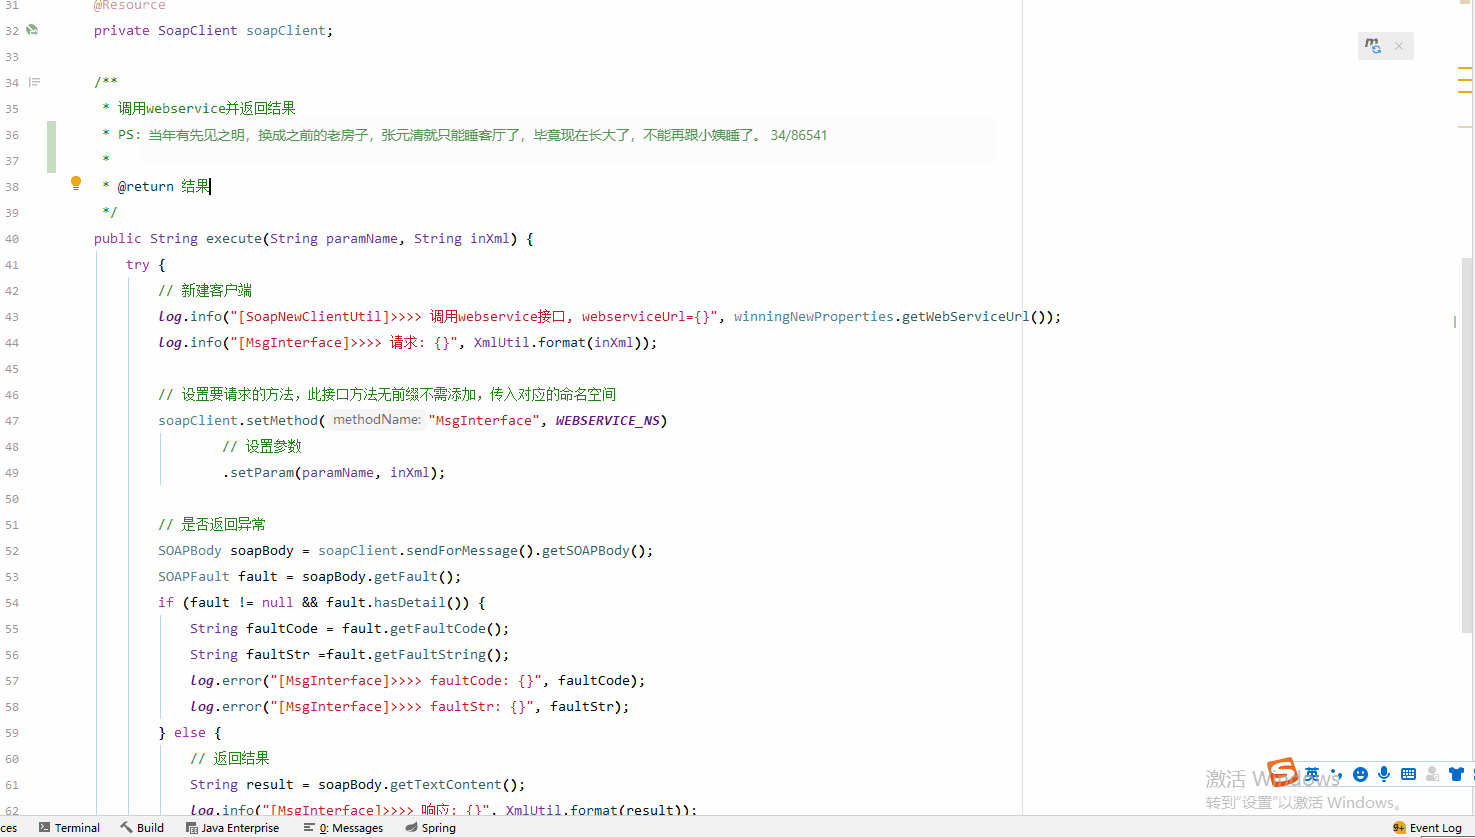Click the hasDetail method call on line 54

[410, 602]
